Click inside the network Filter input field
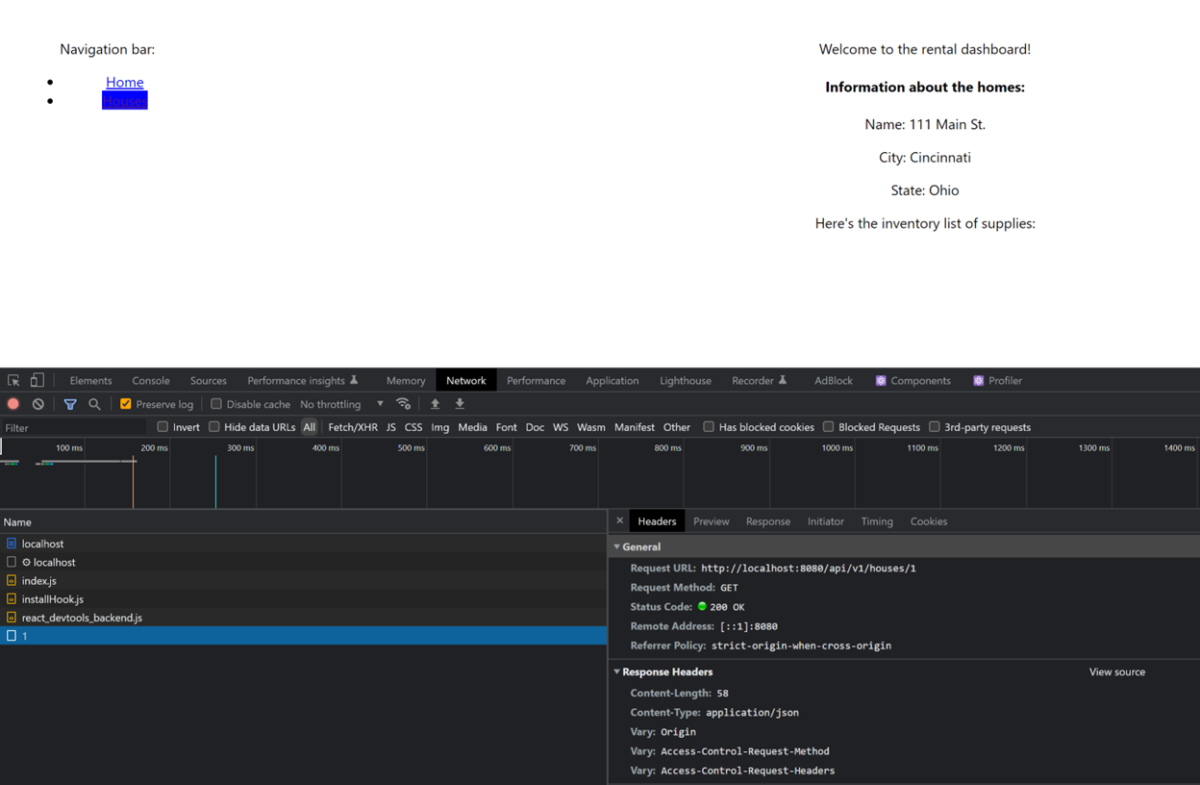 pyautogui.click(x=70, y=427)
